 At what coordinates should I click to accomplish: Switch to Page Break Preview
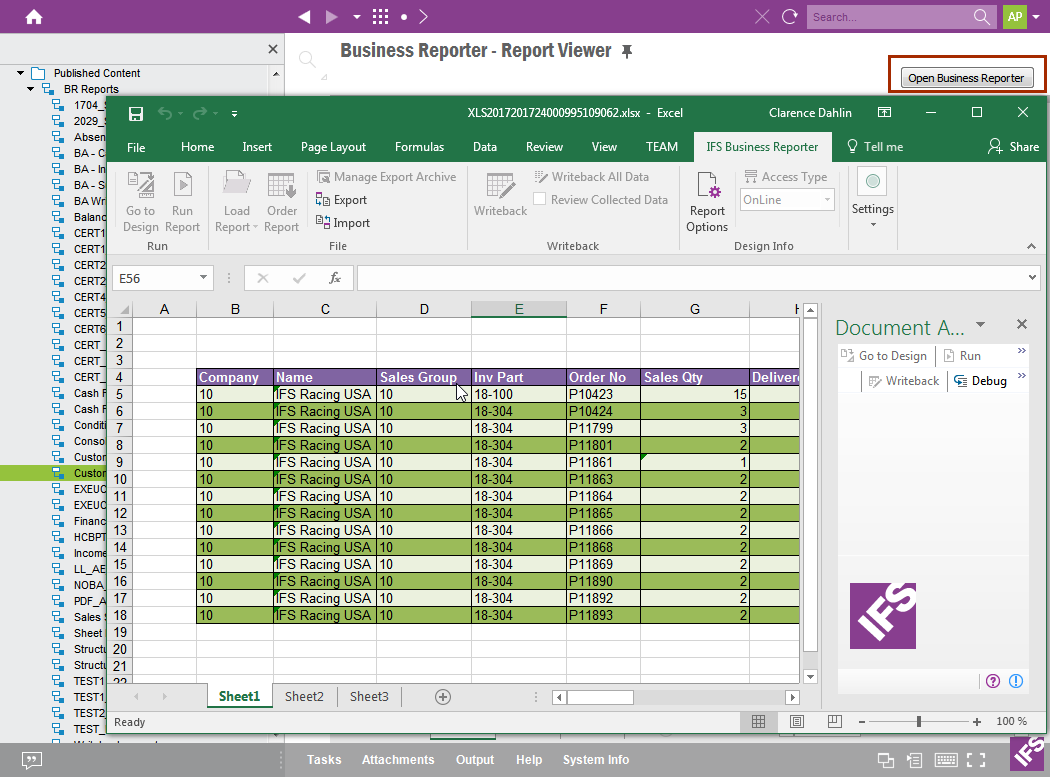coord(834,721)
